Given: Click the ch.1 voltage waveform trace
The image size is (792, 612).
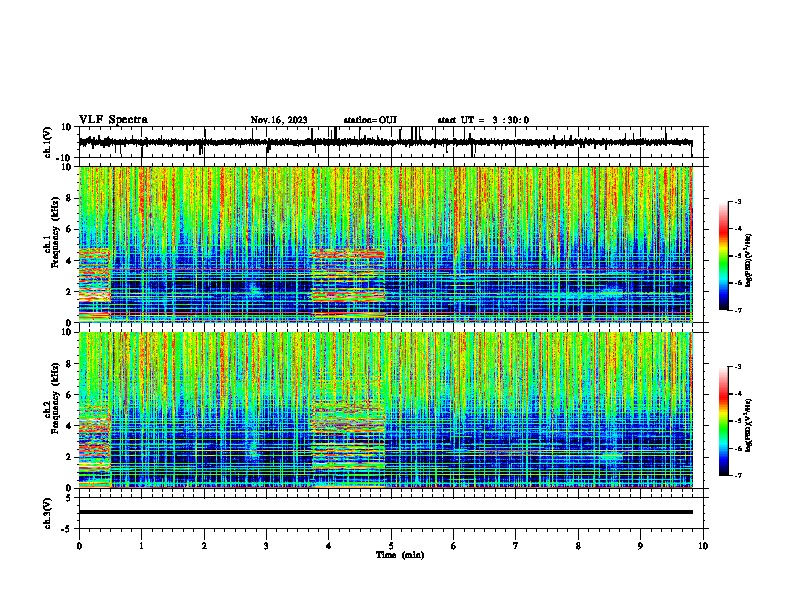Looking at the screenshot, I should 385,142.
